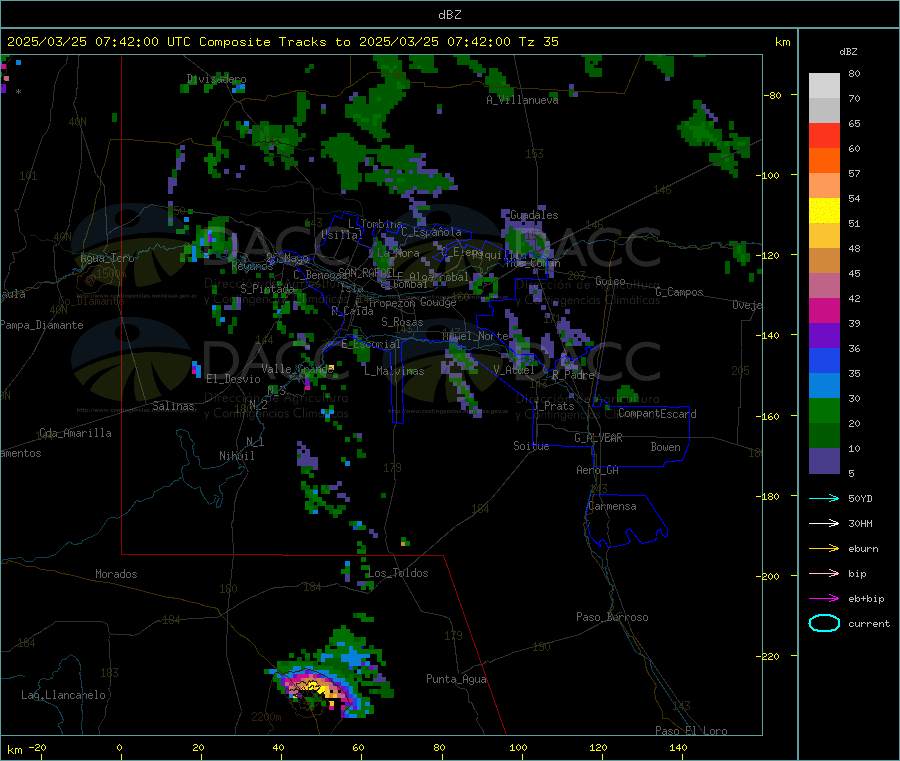Click the cyan 'current' ellipse legend symbol
Image resolution: width=900 pixels, height=761 pixels.
pos(824,623)
